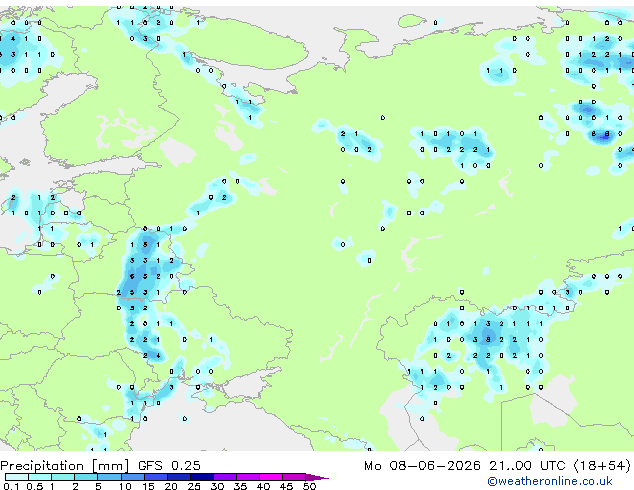Image resolution: width=634 pixels, height=490 pixels.
Task: Click the legend color between 25 and 30
Action: [202, 477]
